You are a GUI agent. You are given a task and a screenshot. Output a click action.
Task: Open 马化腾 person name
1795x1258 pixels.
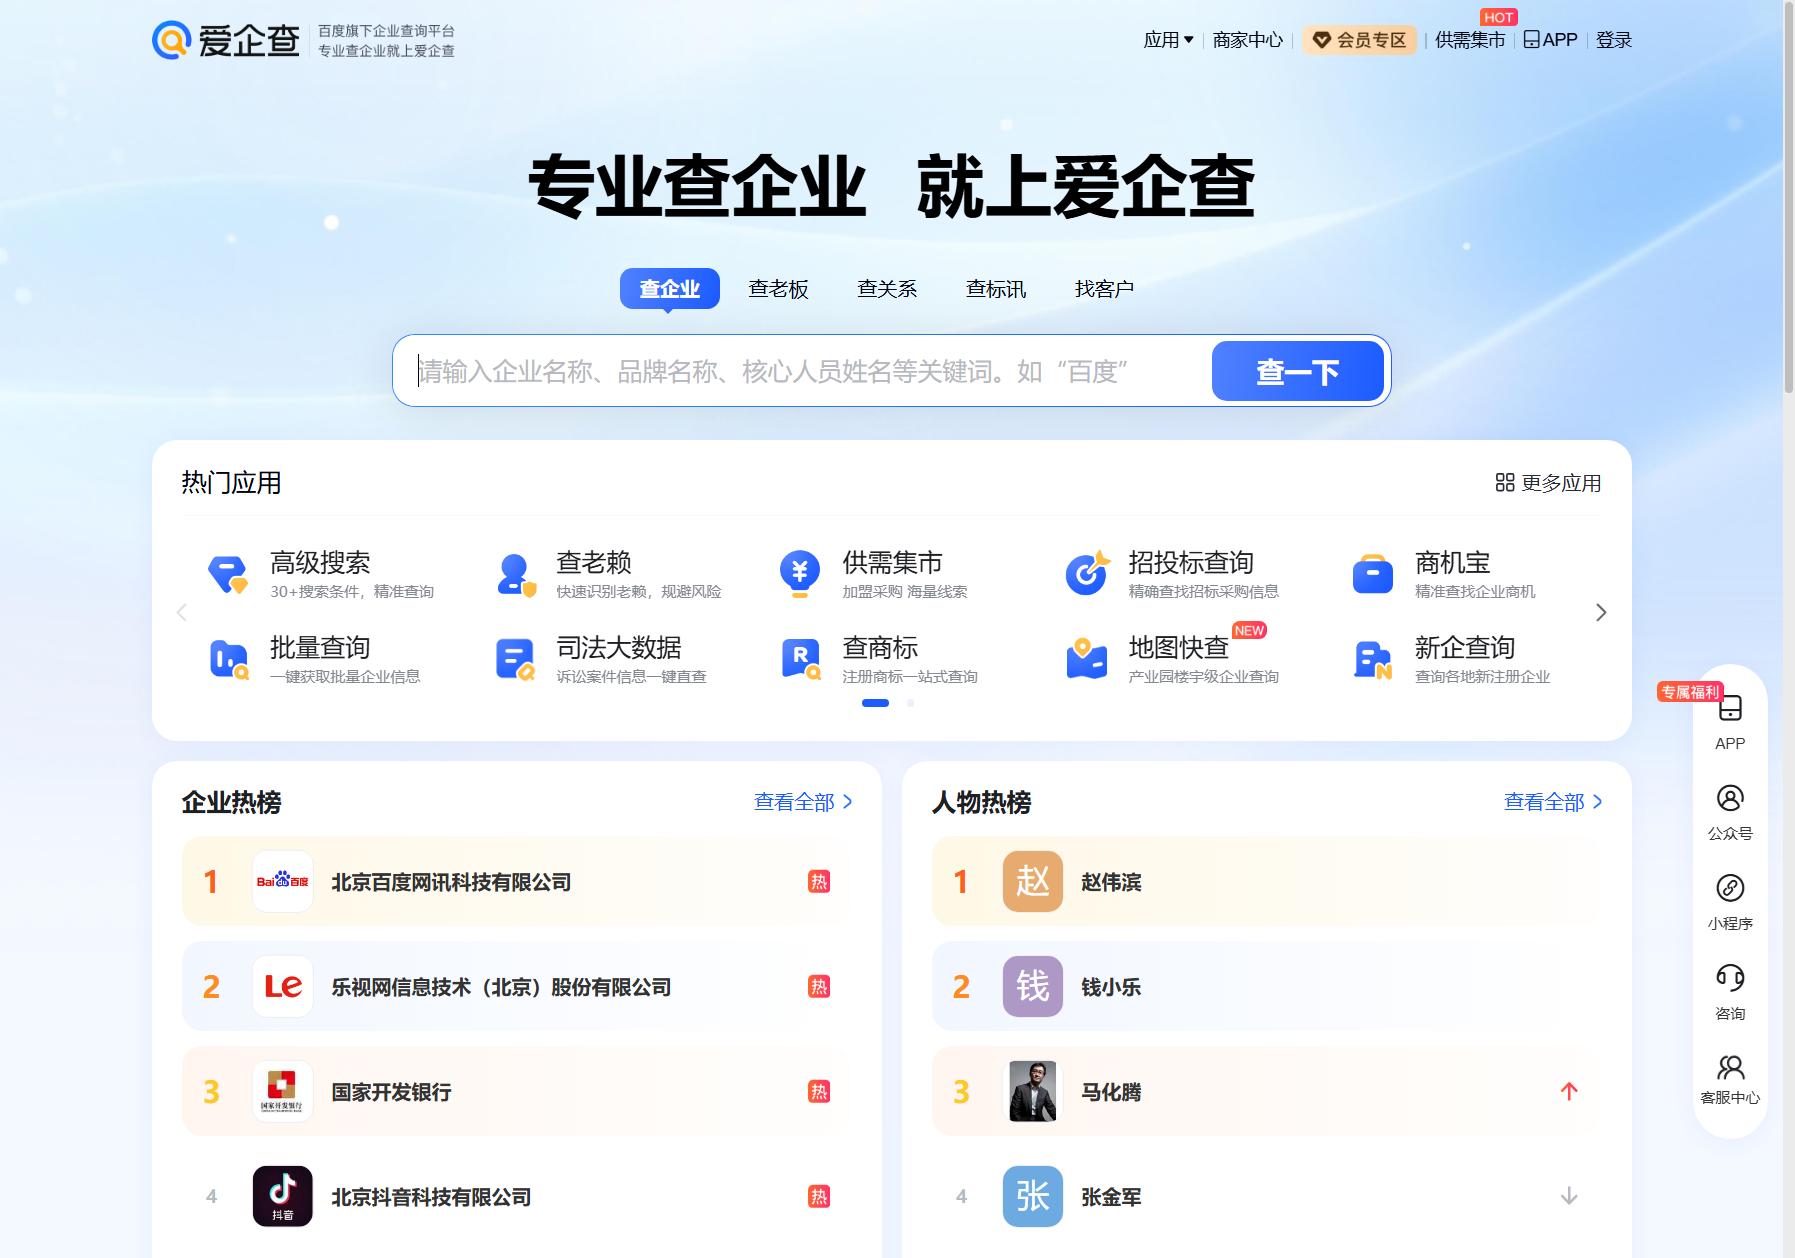(1111, 1092)
